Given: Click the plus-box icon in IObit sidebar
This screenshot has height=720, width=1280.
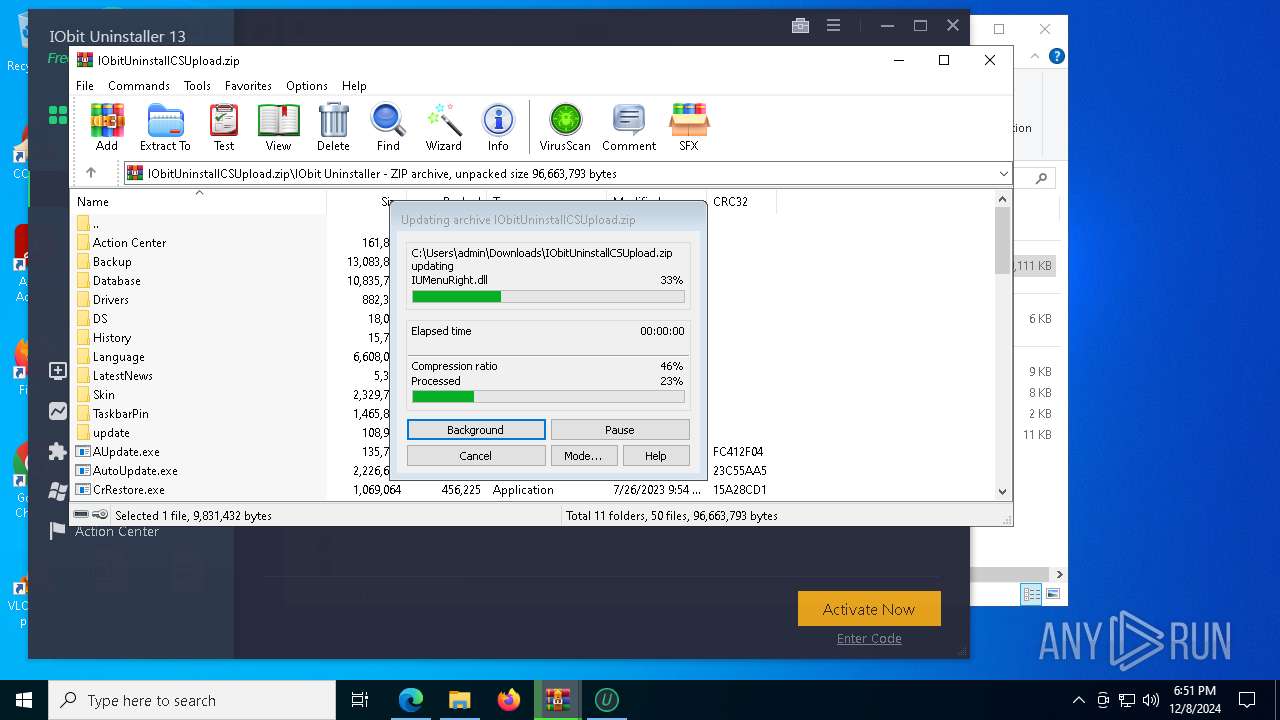Looking at the screenshot, I should click(58, 371).
